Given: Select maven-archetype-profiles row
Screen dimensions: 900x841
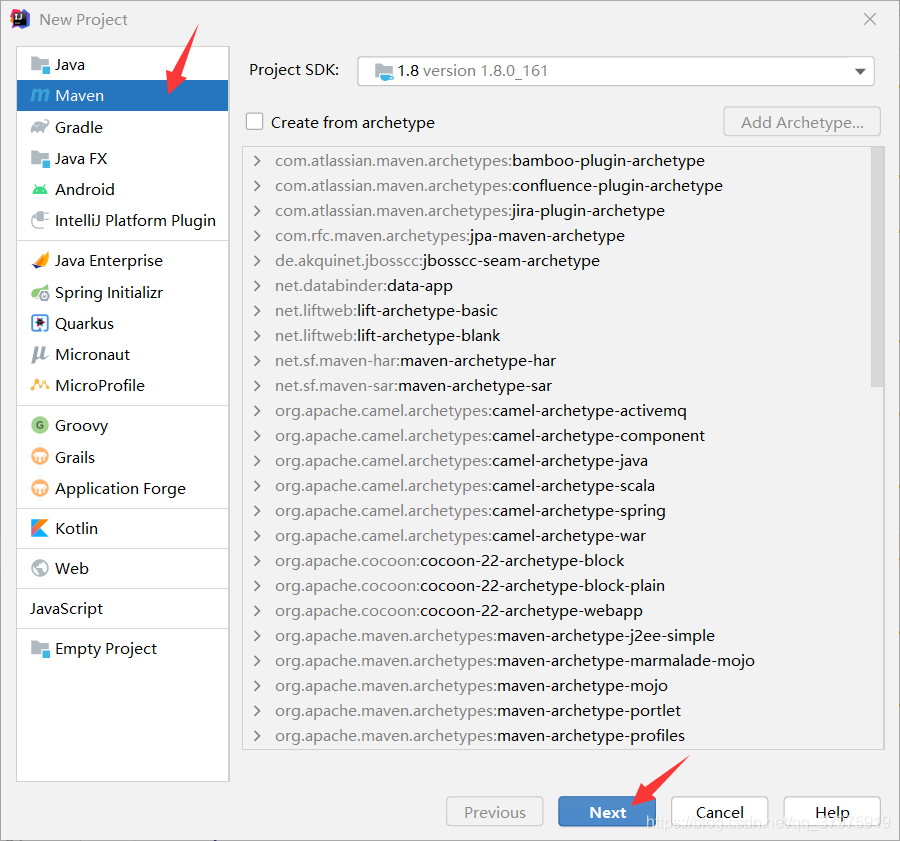Looking at the screenshot, I should 557,735.
